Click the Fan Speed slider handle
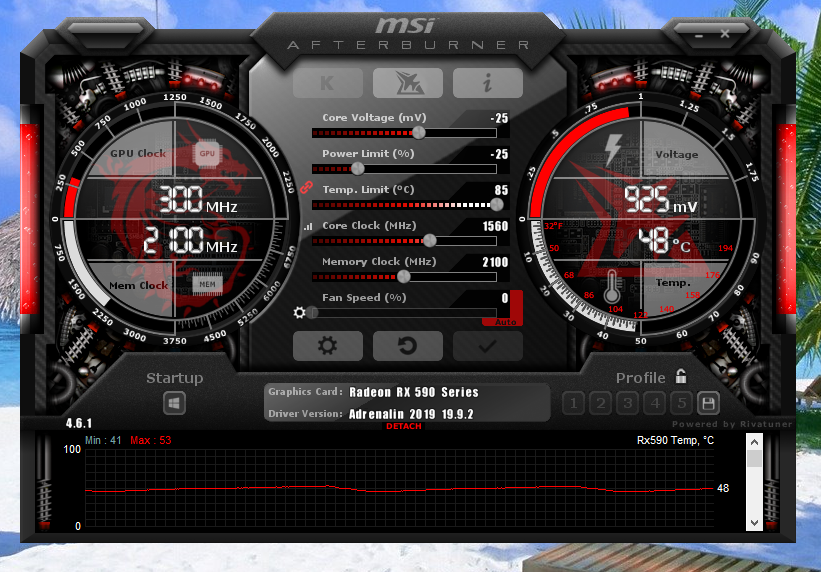 (x=313, y=313)
